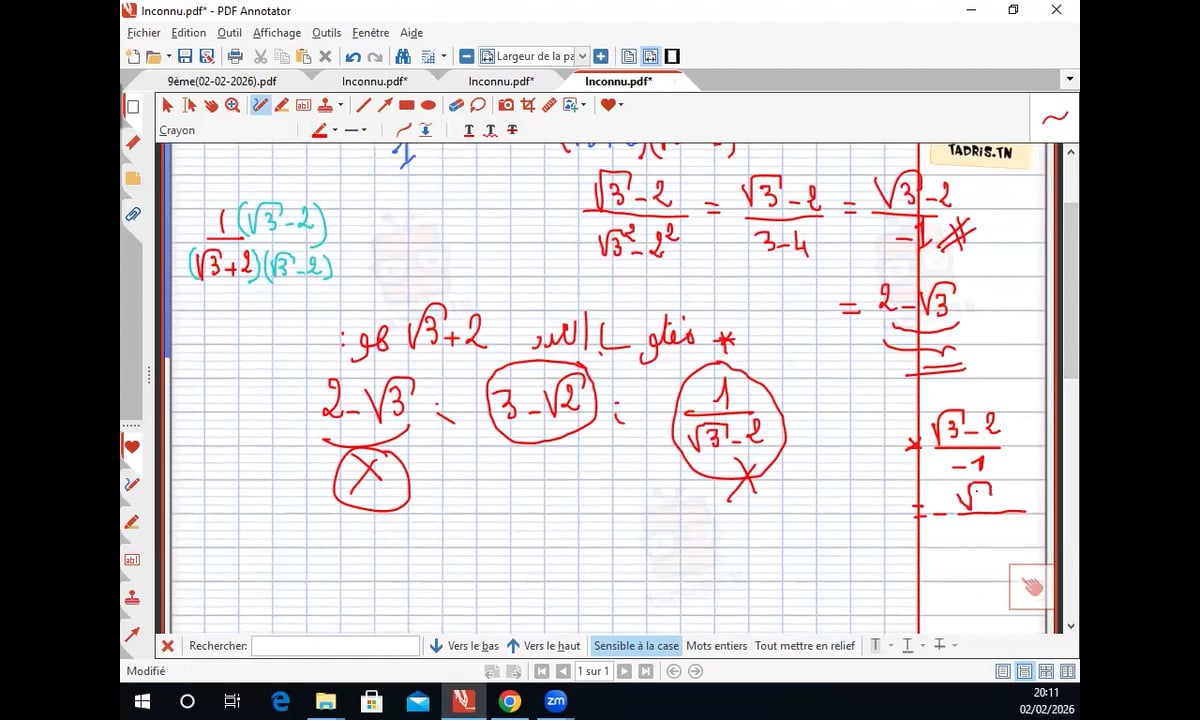Select the hand pan tool
The height and width of the screenshot is (720, 1200).
tap(211, 105)
